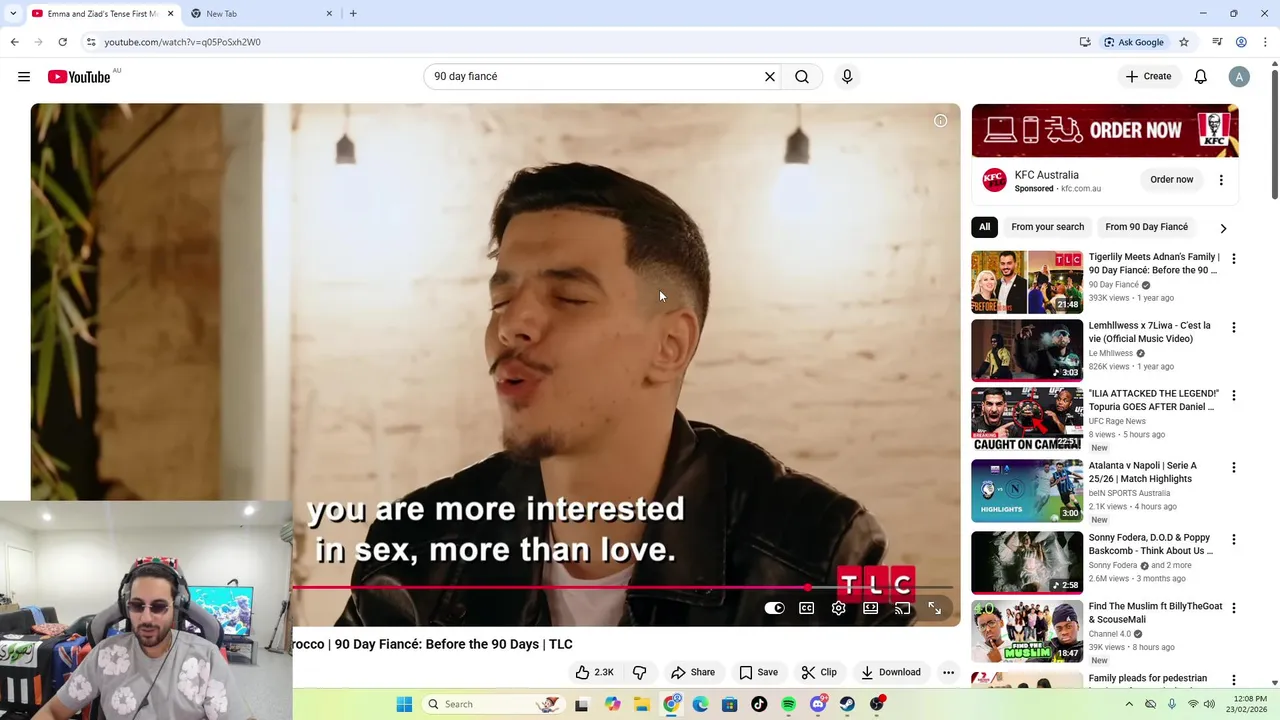Open Steam from the taskbar
The width and height of the screenshot is (1280, 720).
pos(847,704)
